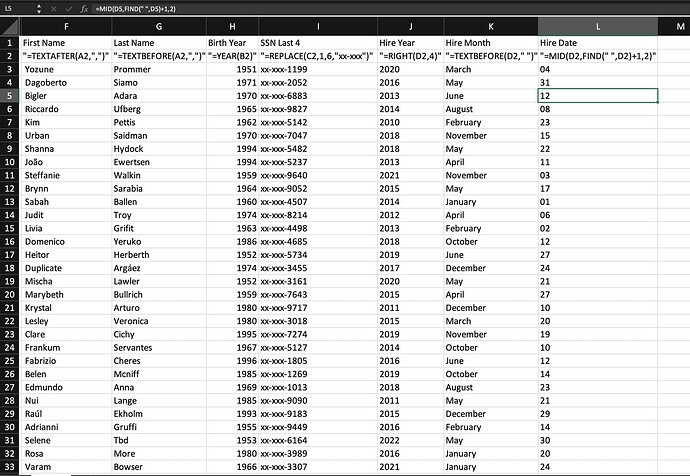Select column F header

click(x=66, y=27)
